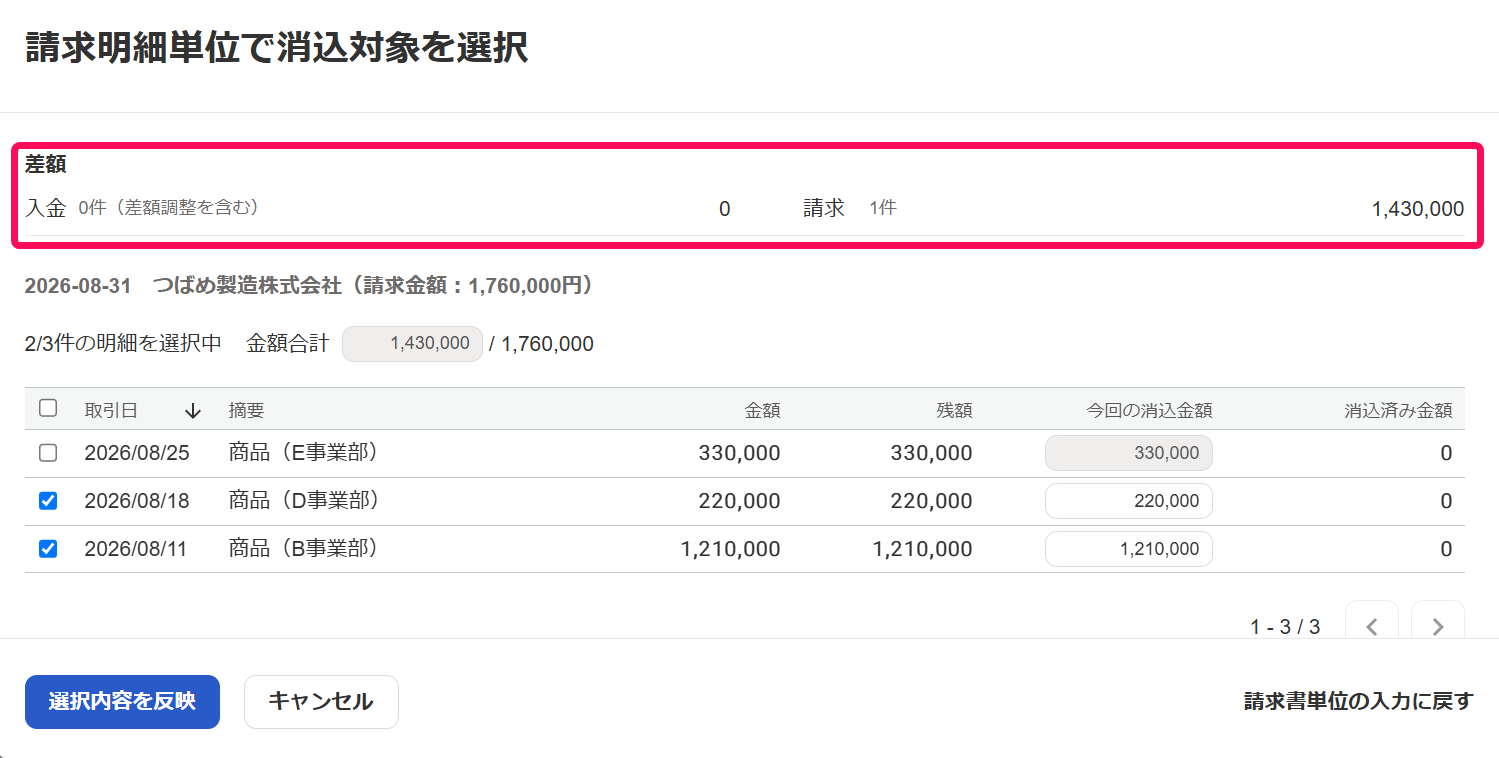Click the 消込済み金額 column header

1398,411
